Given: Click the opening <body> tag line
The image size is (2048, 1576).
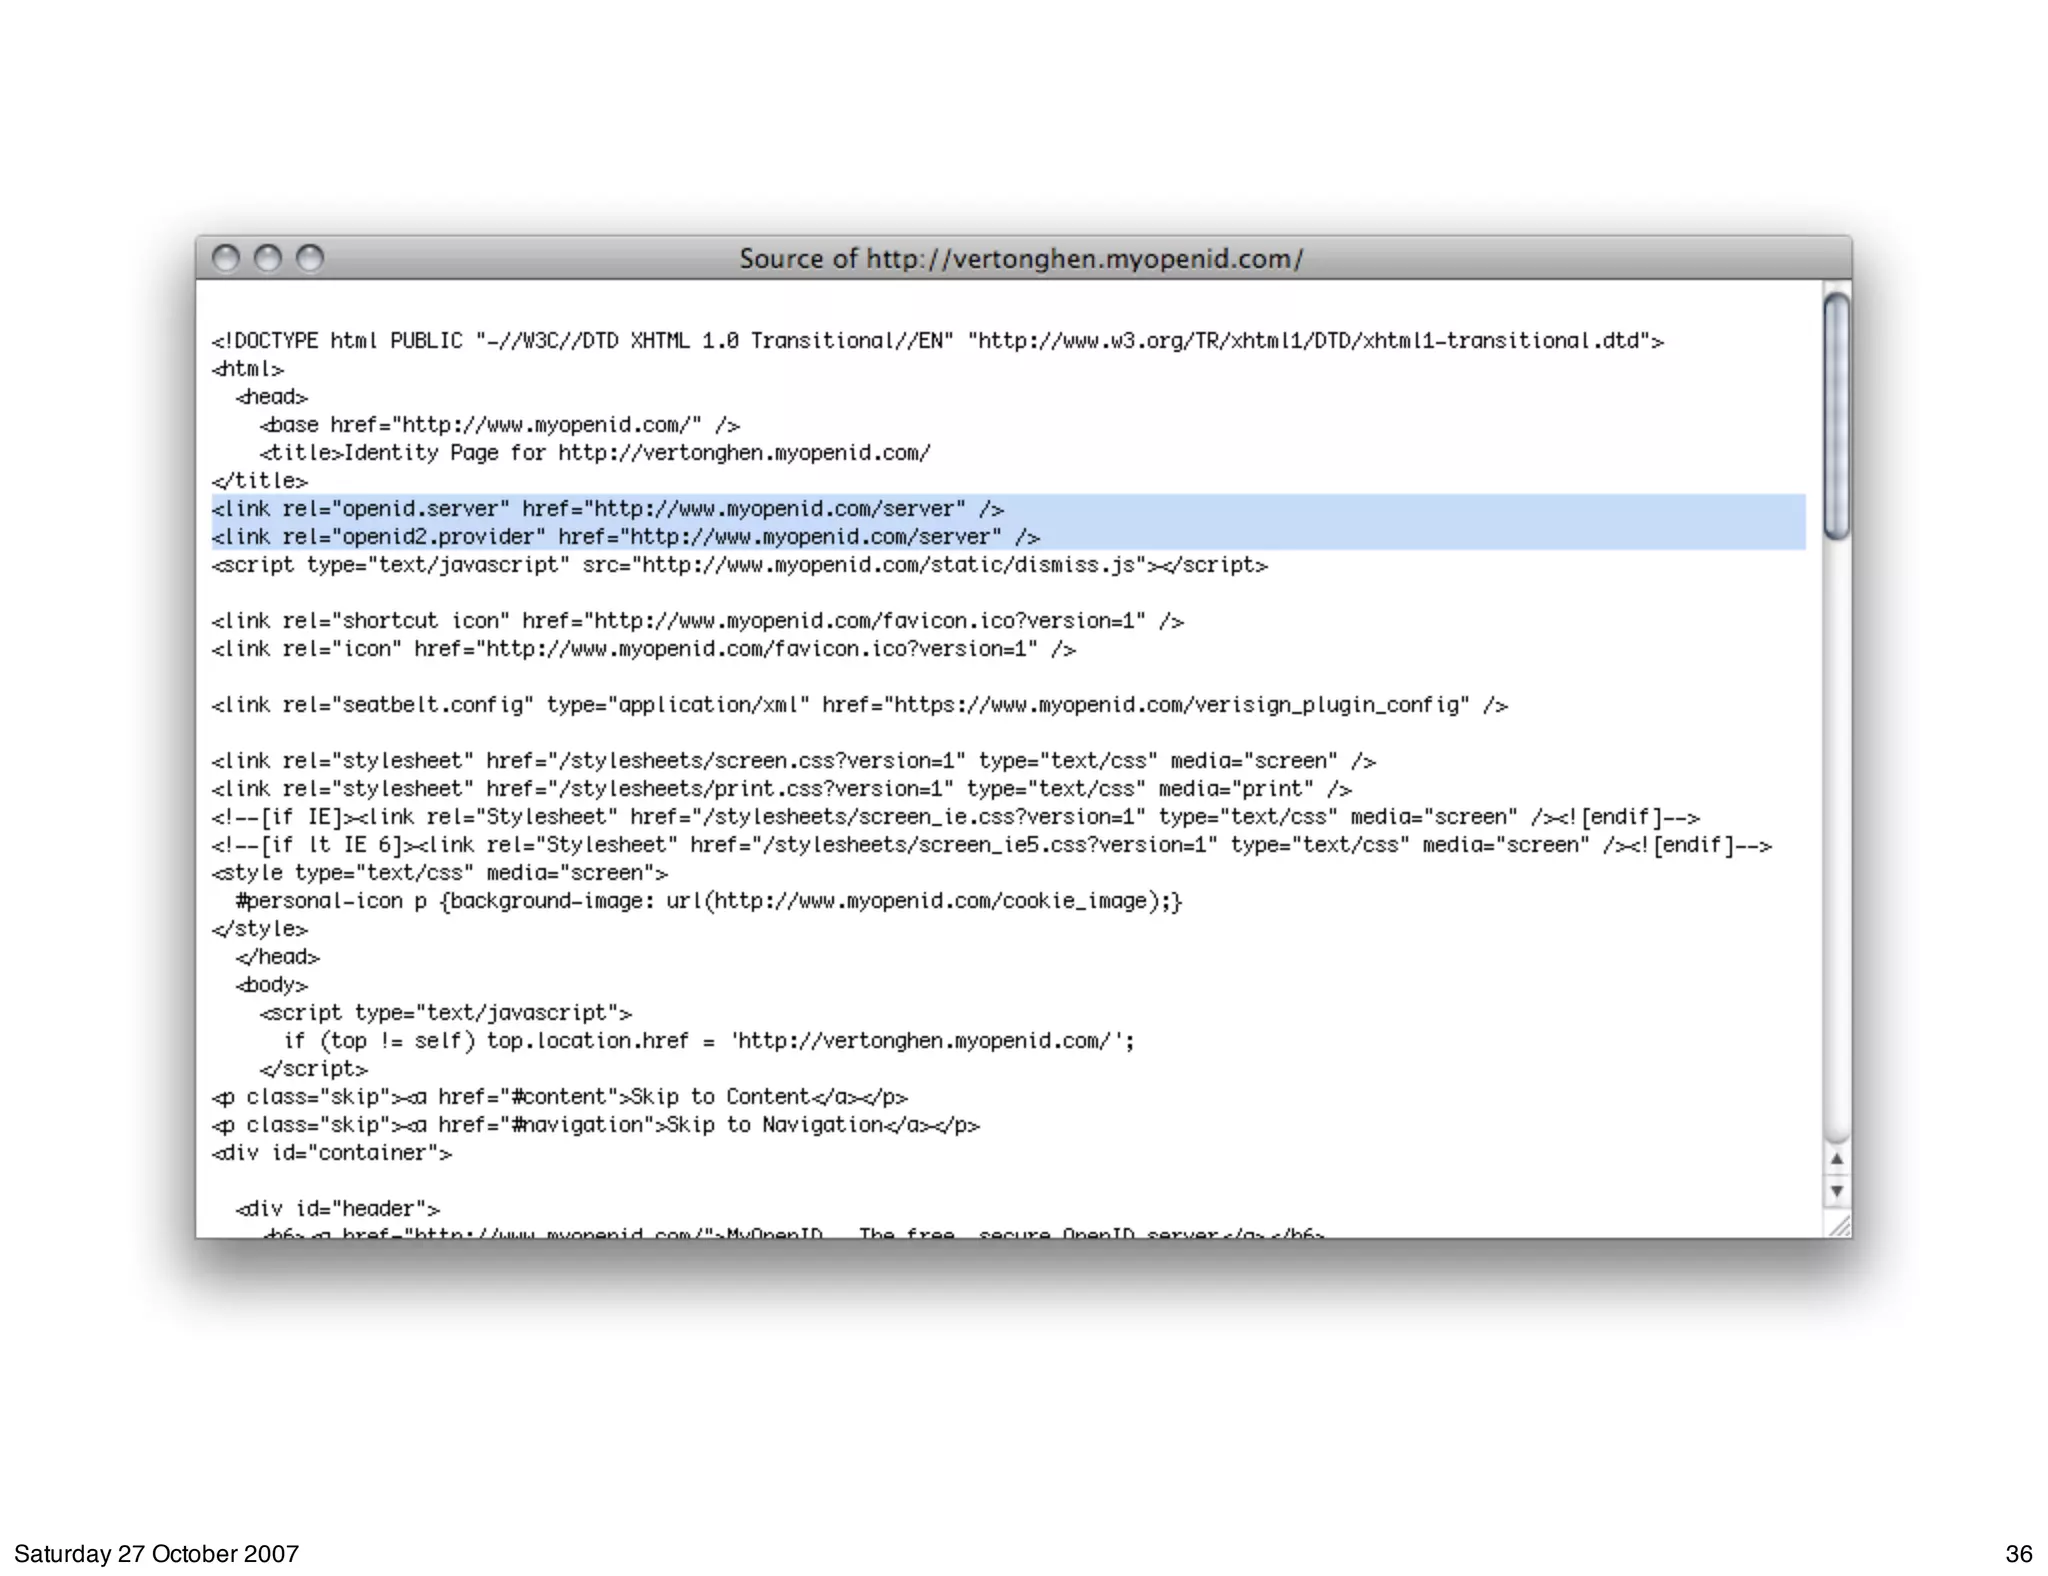Looking at the screenshot, I should [x=271, y=985].
